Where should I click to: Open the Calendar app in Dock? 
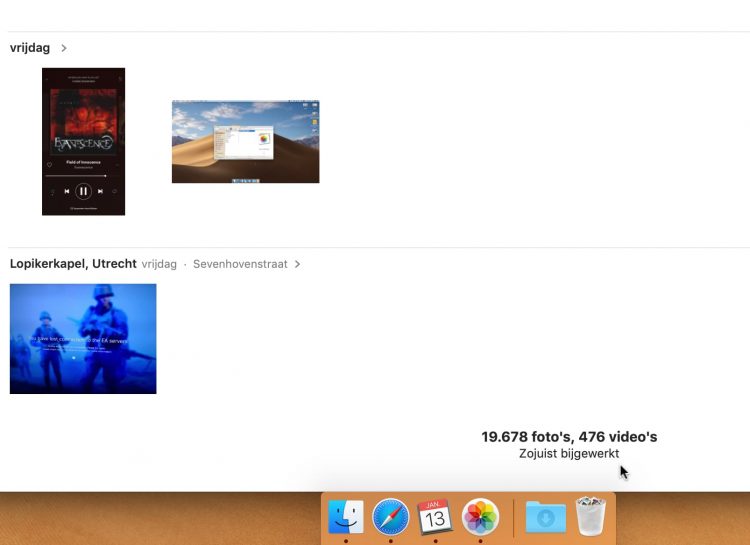click(435, 517)
